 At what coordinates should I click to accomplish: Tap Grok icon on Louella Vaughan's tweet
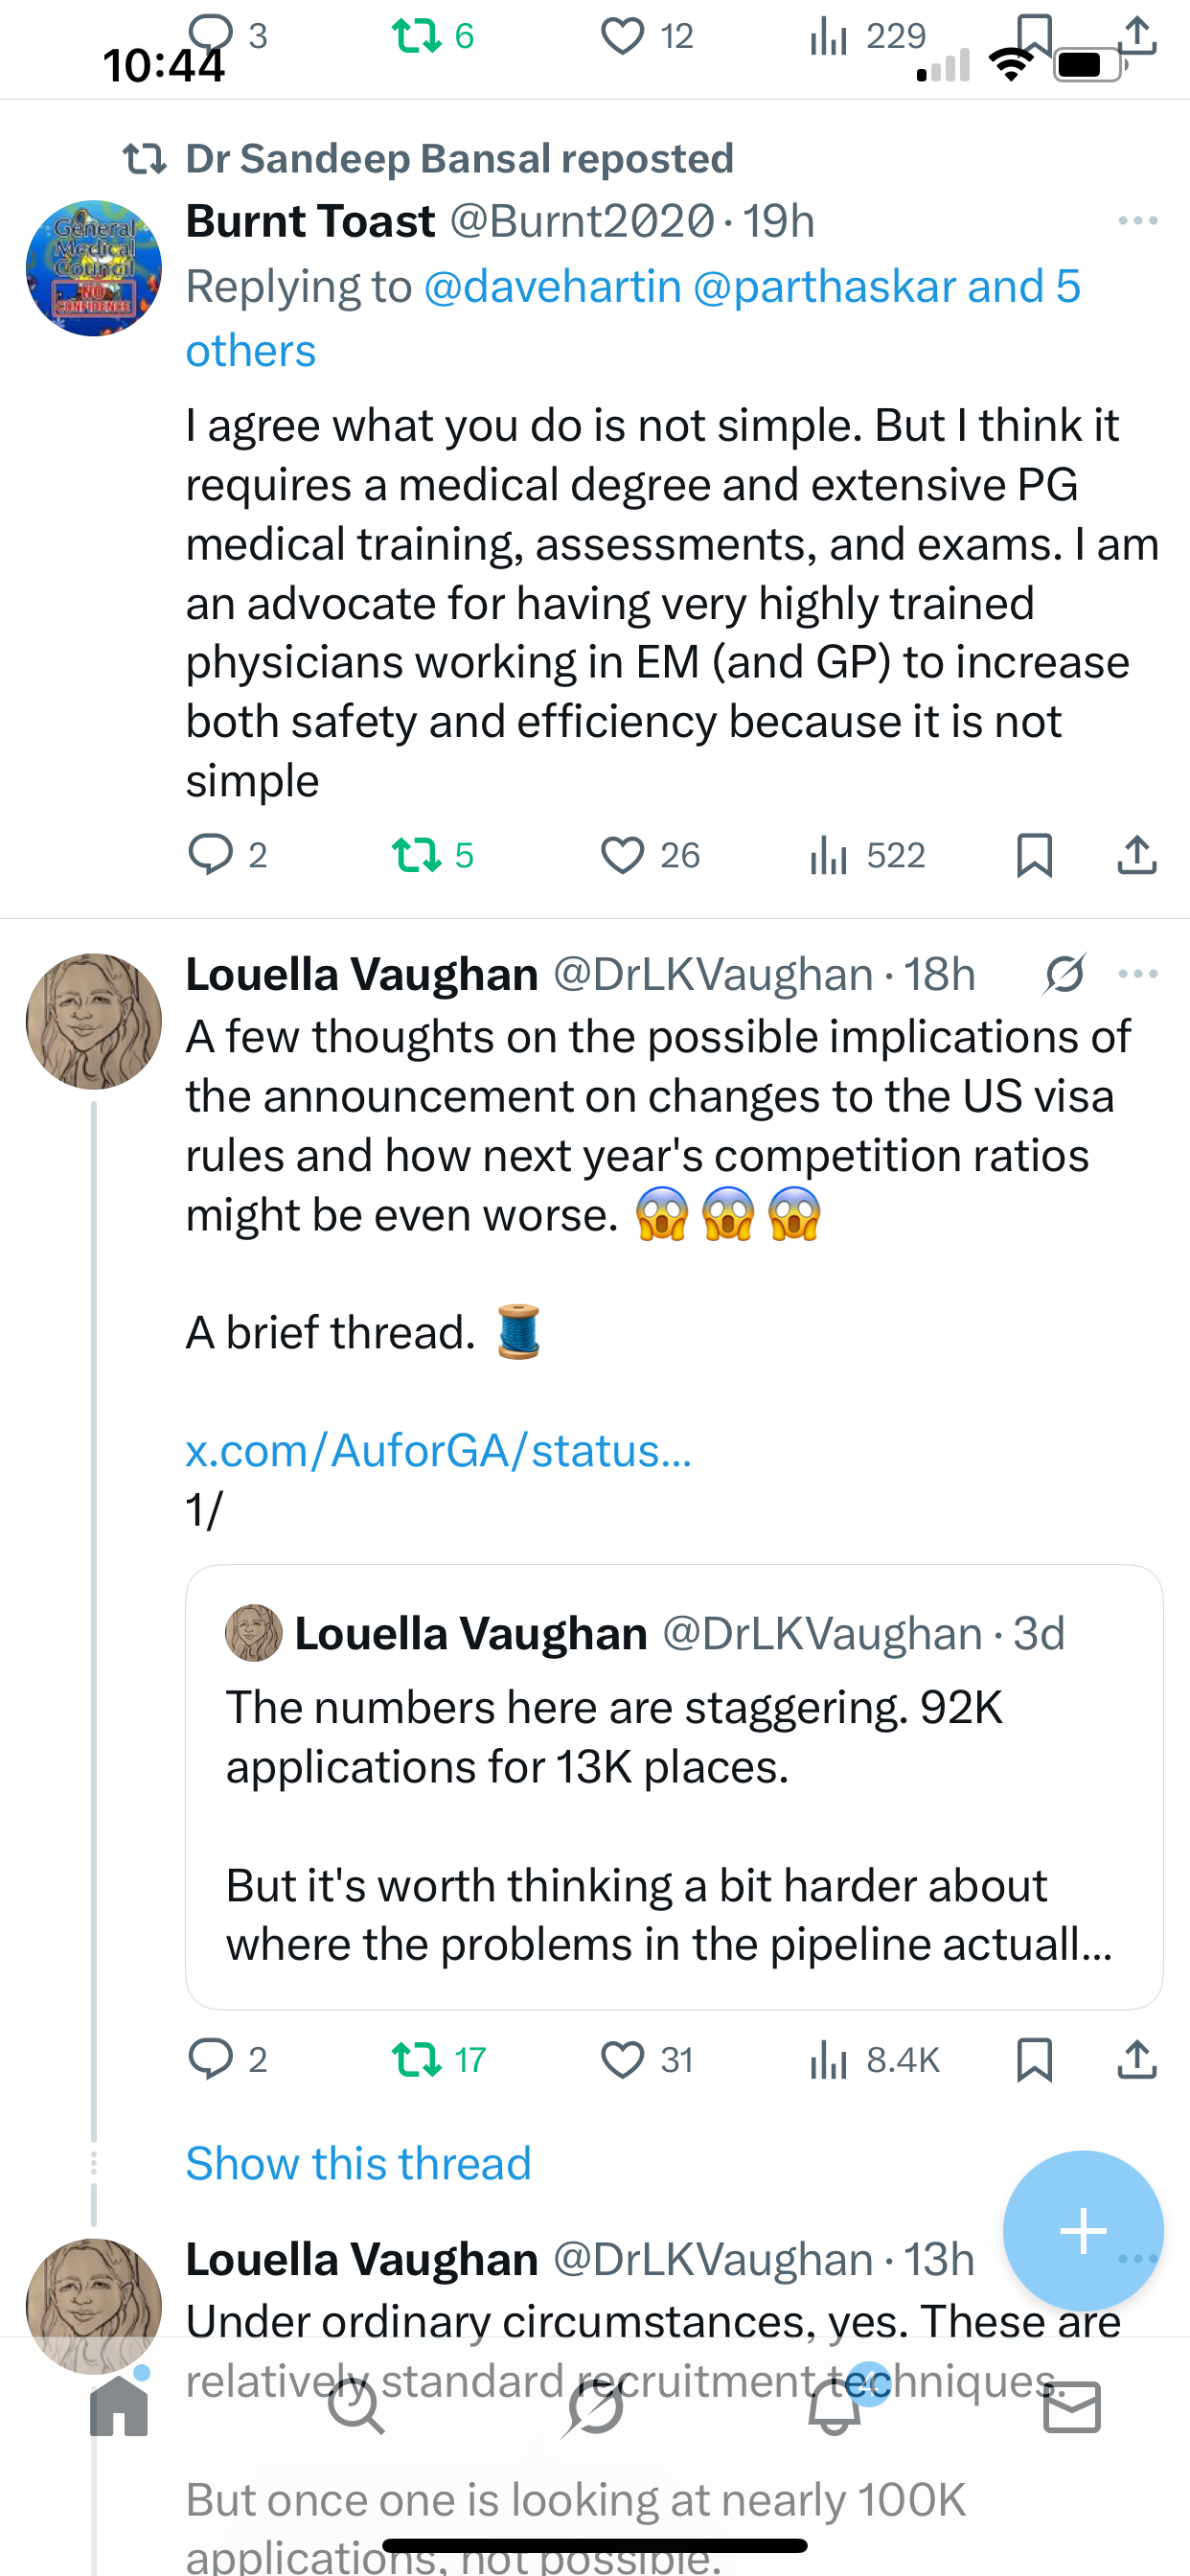pyautogui.click(x=1064, y=974)
